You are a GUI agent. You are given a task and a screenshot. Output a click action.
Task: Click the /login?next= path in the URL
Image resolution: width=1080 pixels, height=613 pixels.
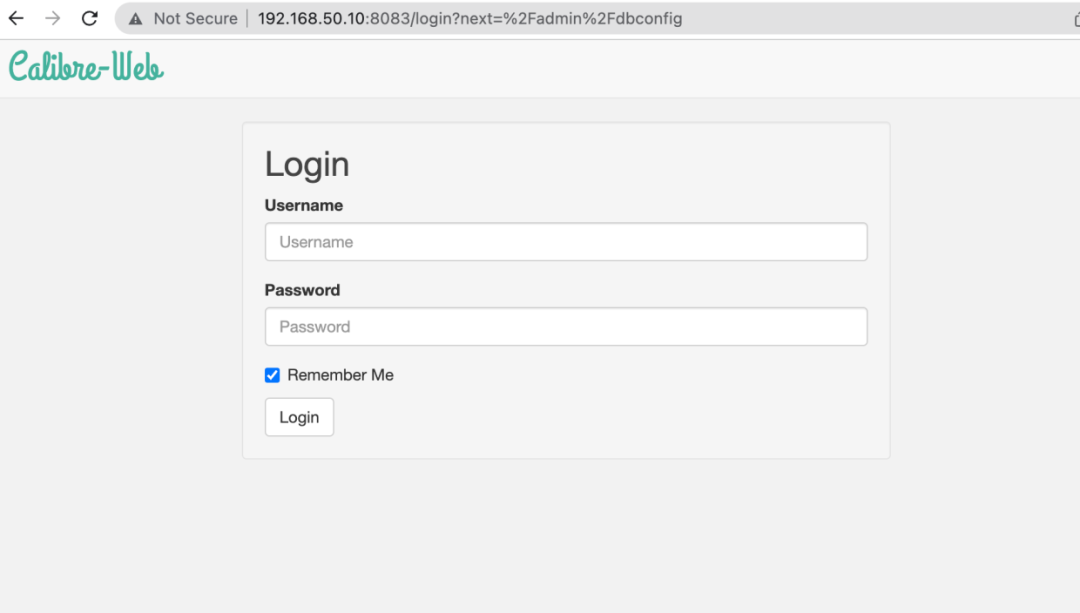457,19
